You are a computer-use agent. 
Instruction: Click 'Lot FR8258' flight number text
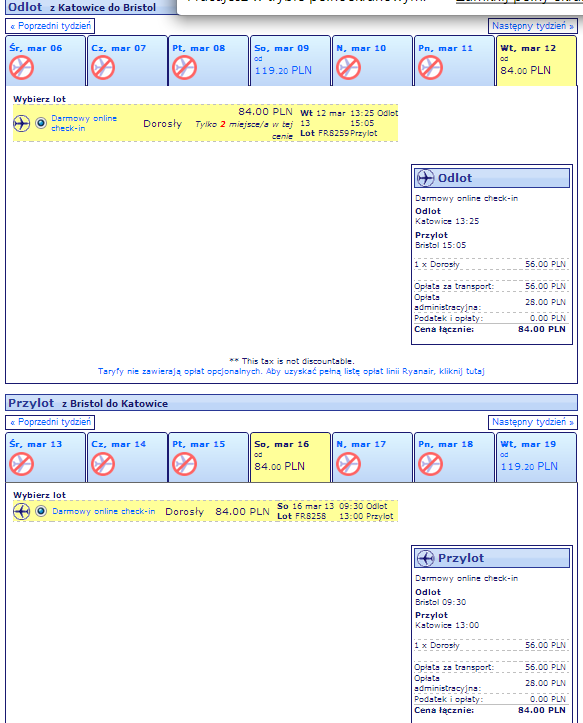click(x=301, y=516)
